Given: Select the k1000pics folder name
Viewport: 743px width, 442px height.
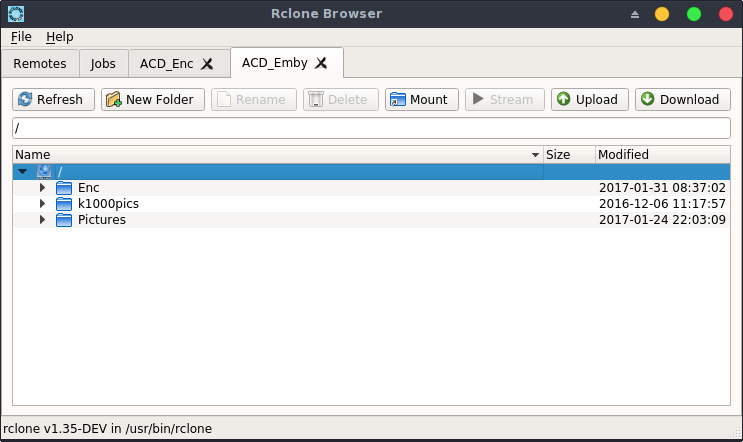Looking at the screenshot, I should tap(109, 204).
